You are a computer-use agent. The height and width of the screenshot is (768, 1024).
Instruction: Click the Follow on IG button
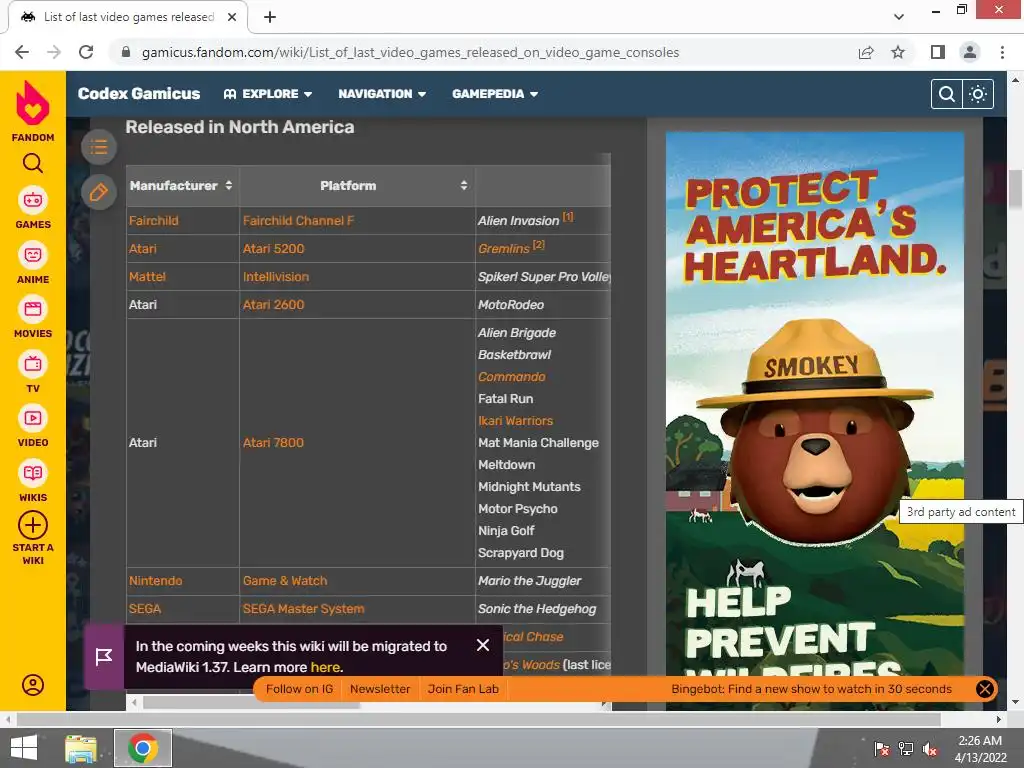click(x=299, y=689)
